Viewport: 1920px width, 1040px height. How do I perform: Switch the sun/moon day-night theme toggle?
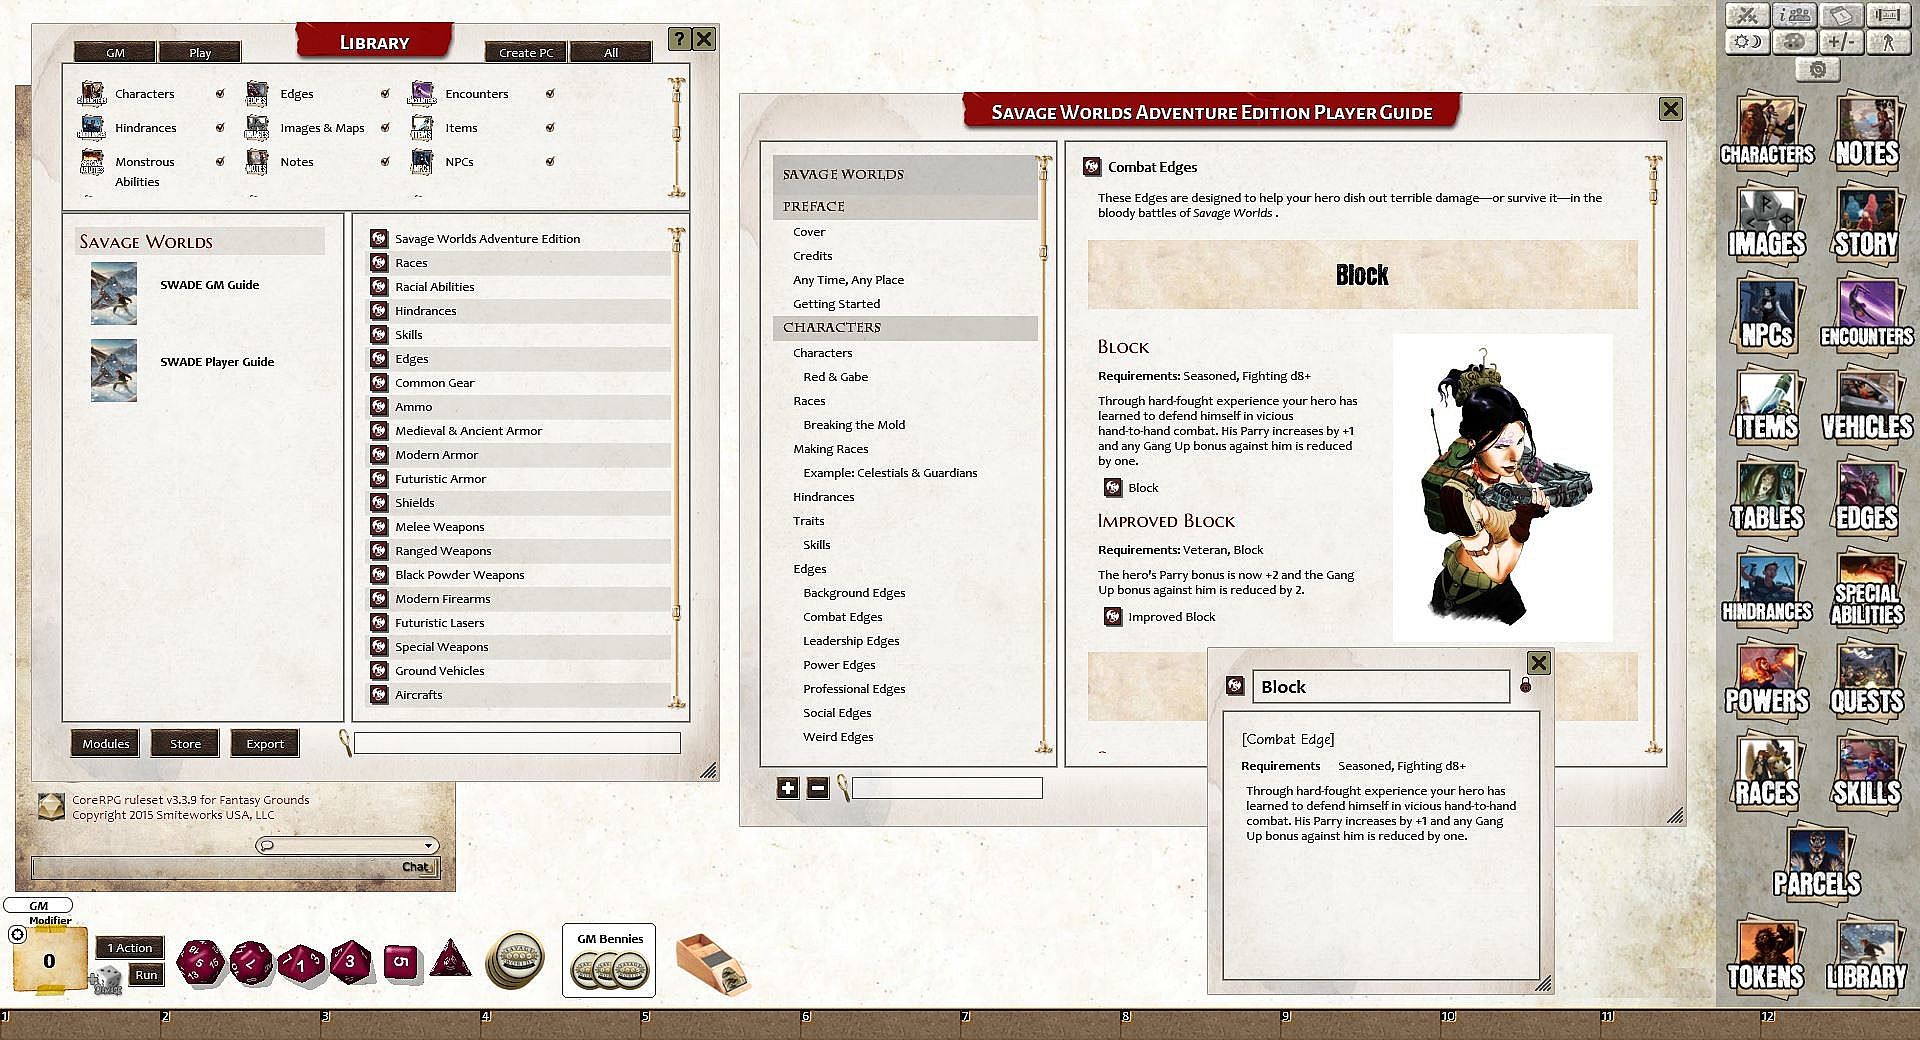tap(1748, 42)
